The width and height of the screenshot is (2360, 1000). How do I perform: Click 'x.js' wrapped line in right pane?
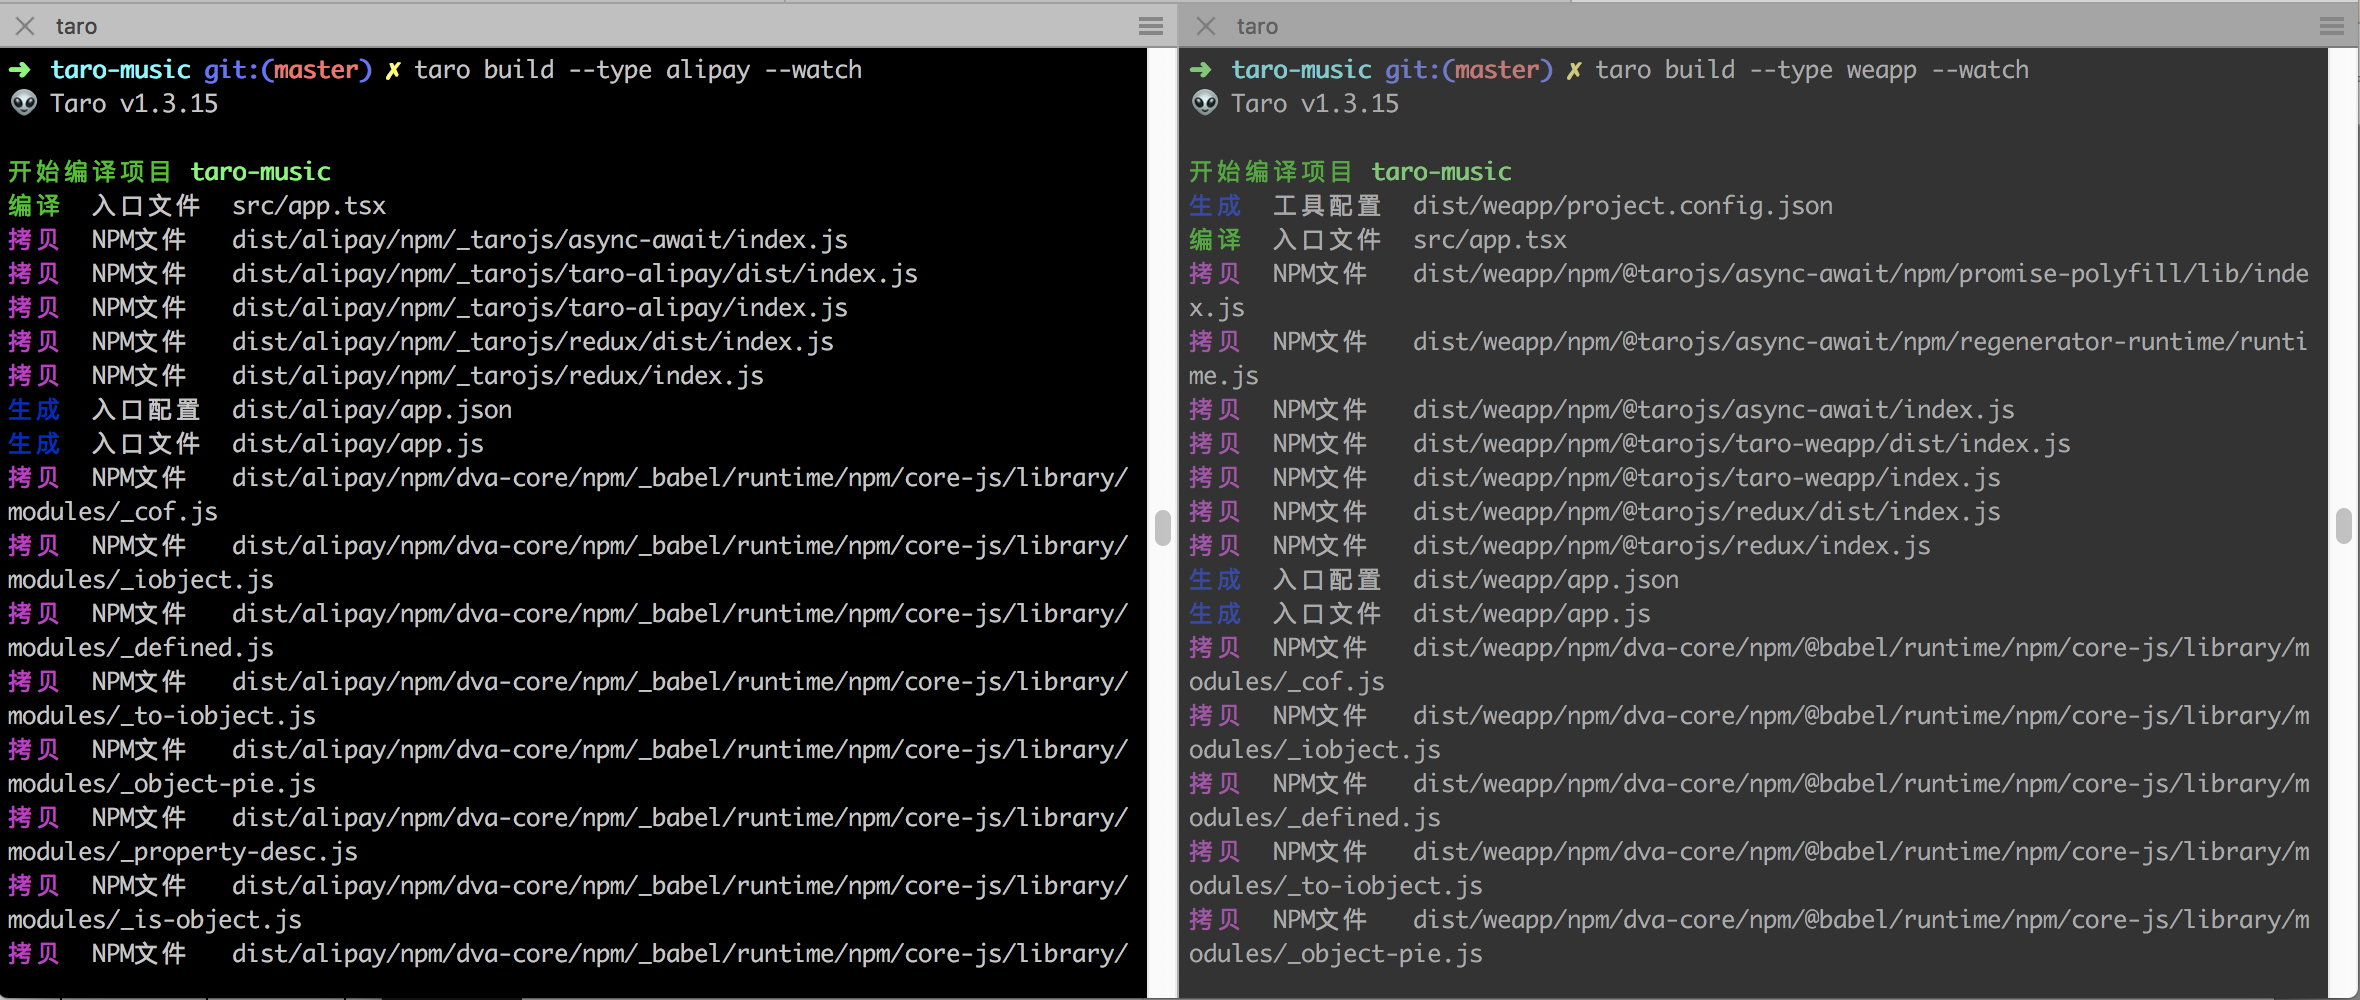[1217, 308]
